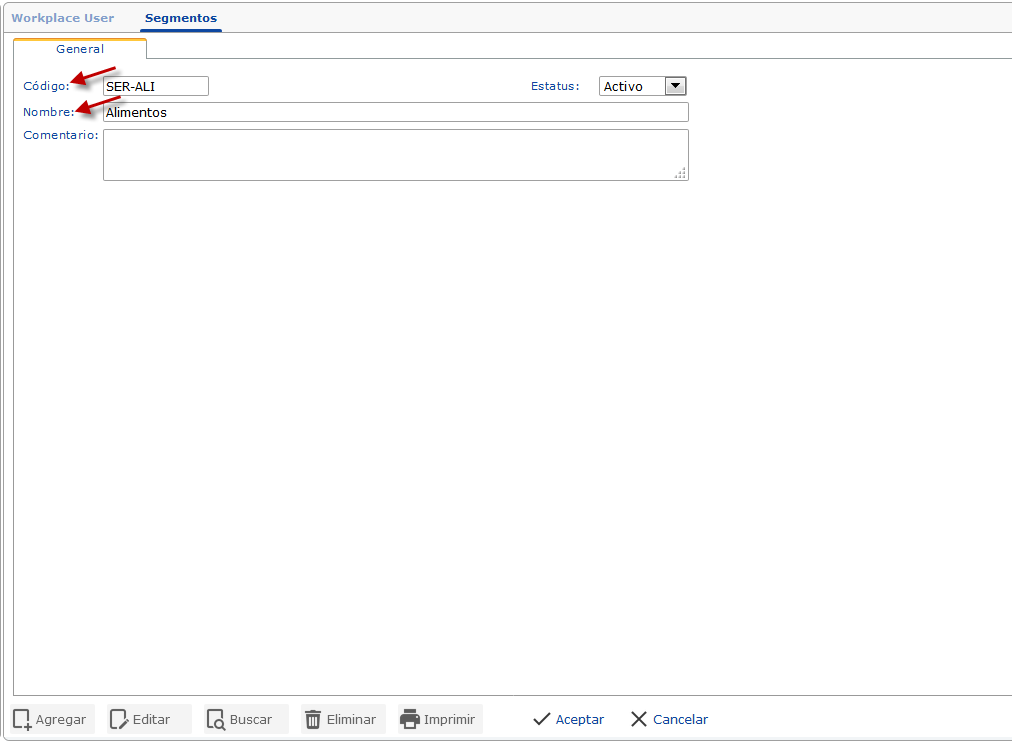1012x743 pixels.
Task: Click the Buscar button label
Action: (x=250, y=719)
